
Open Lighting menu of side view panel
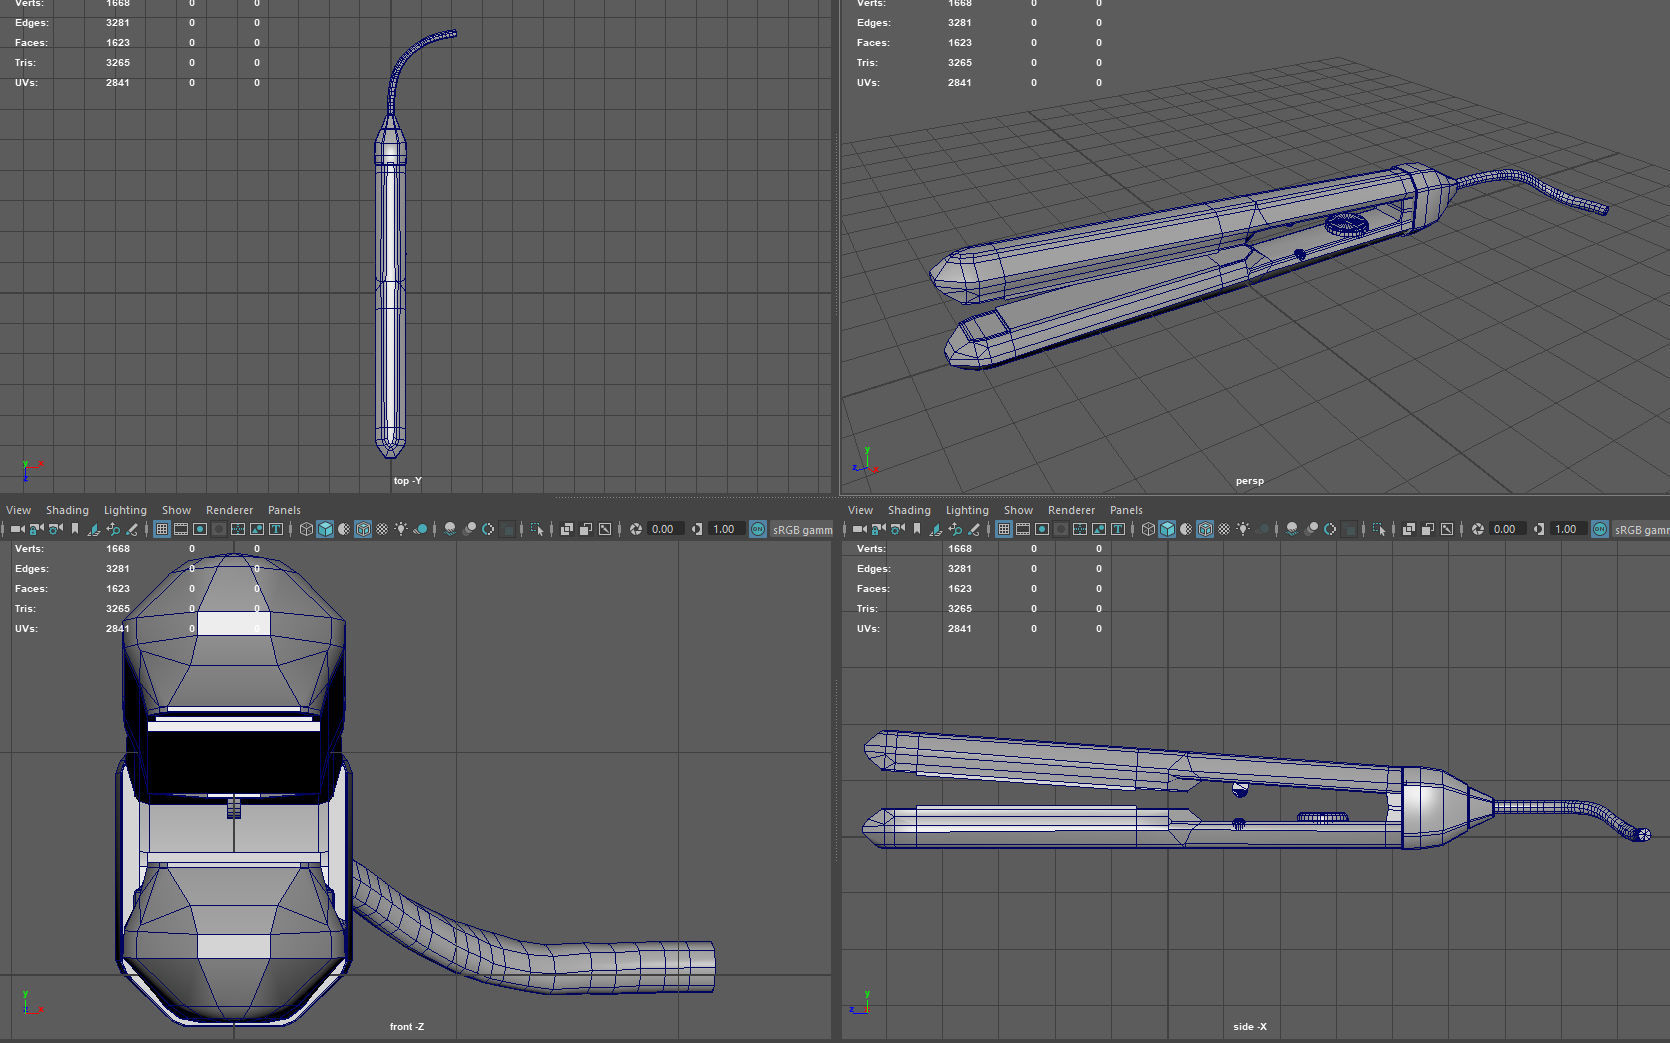[967, 510]
